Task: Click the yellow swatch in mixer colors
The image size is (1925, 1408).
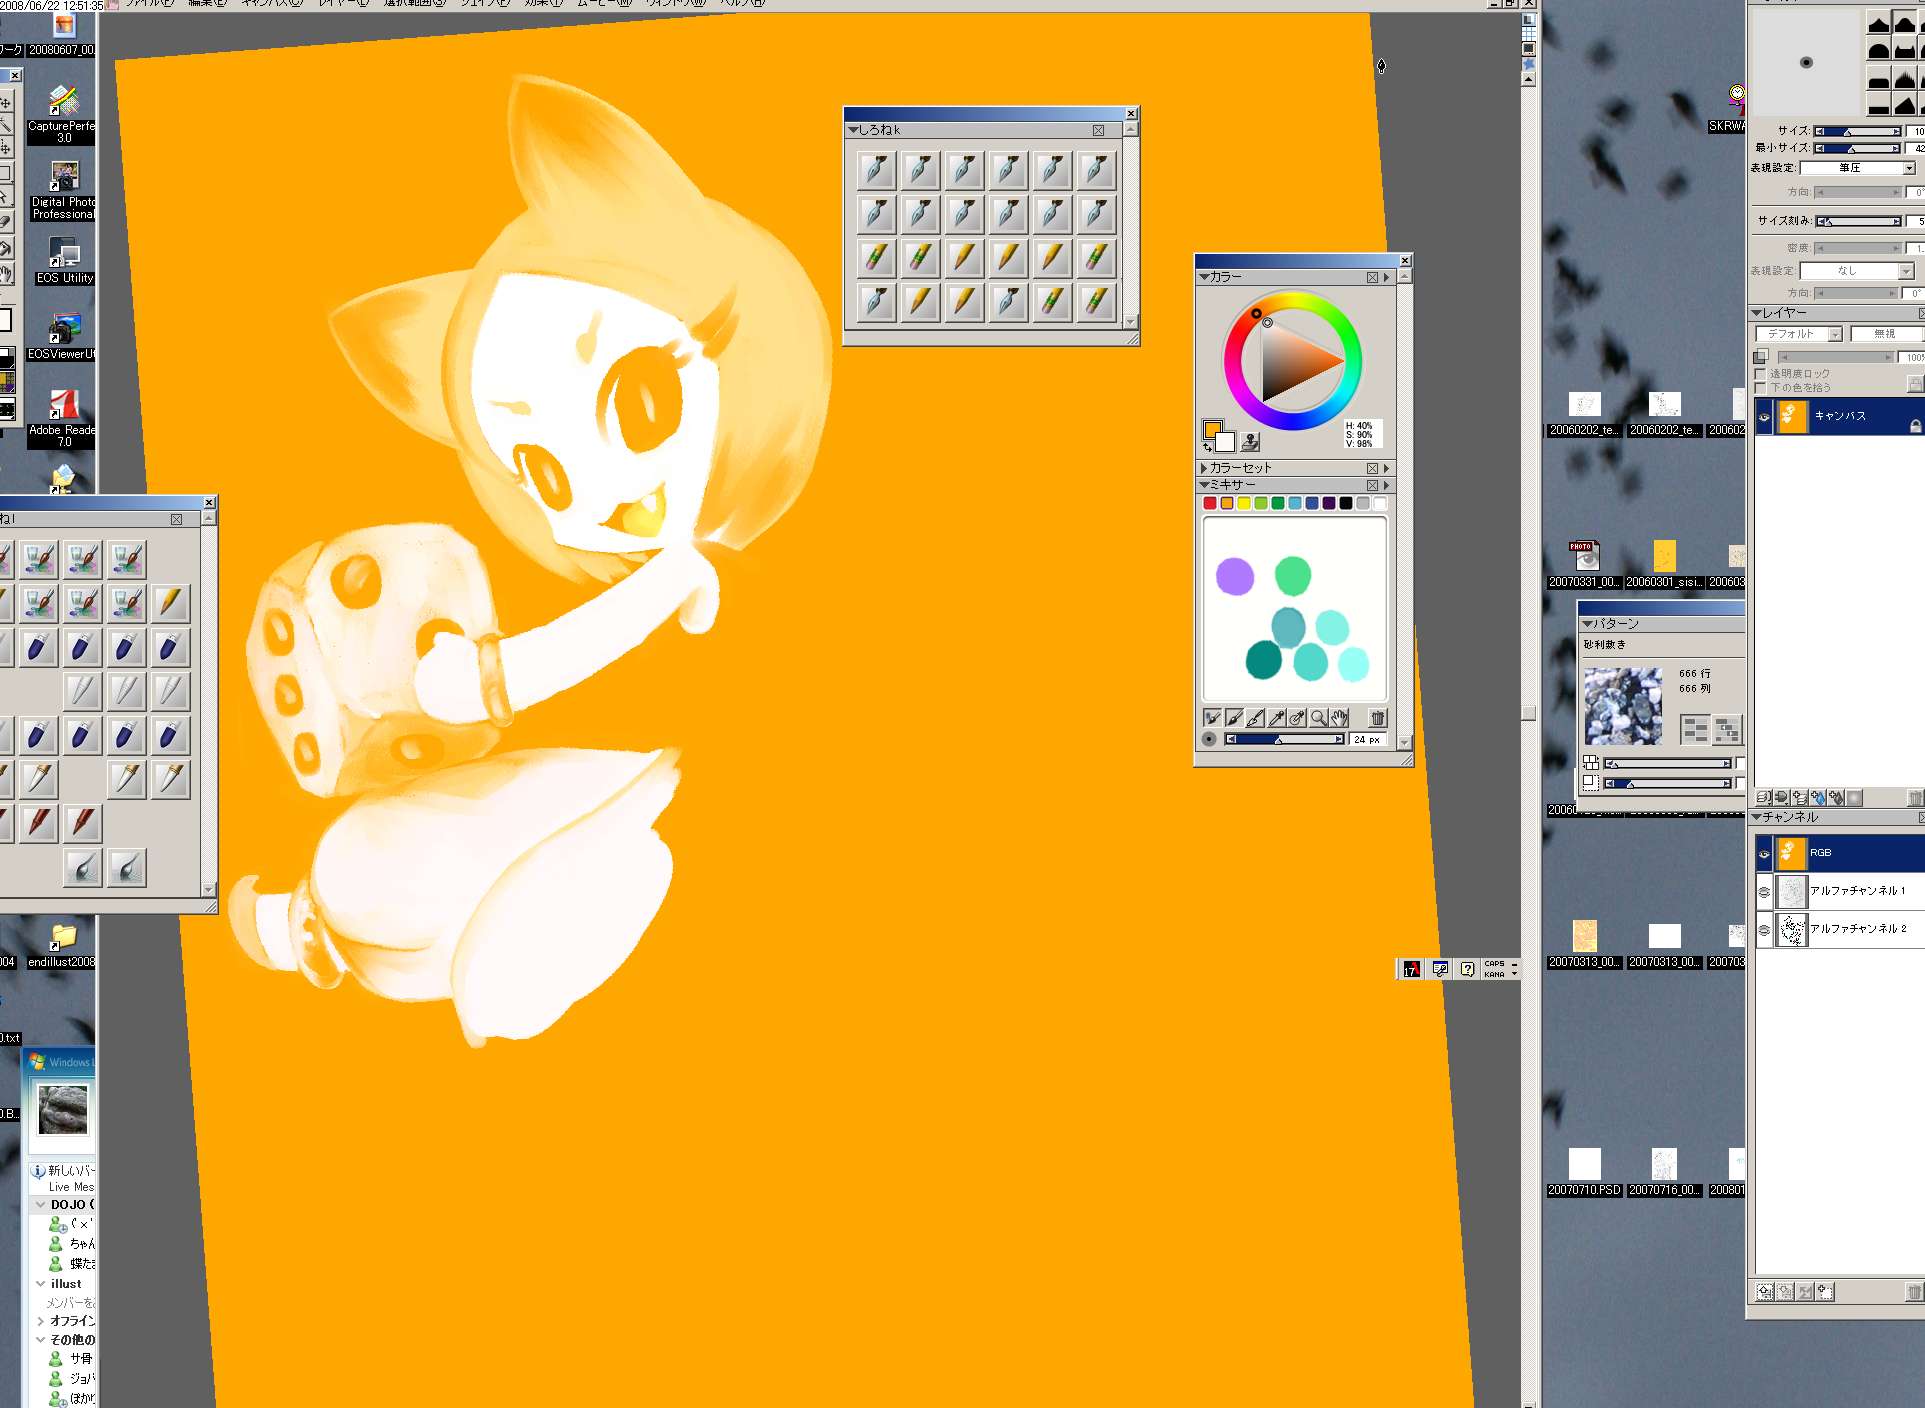Action: tap(1243, 503)
